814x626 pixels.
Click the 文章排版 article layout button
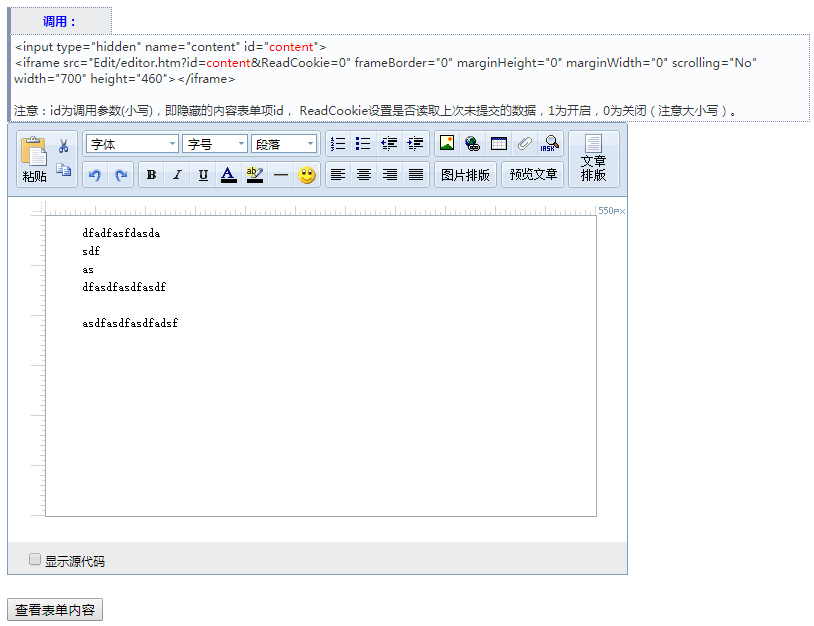(593, 159)
